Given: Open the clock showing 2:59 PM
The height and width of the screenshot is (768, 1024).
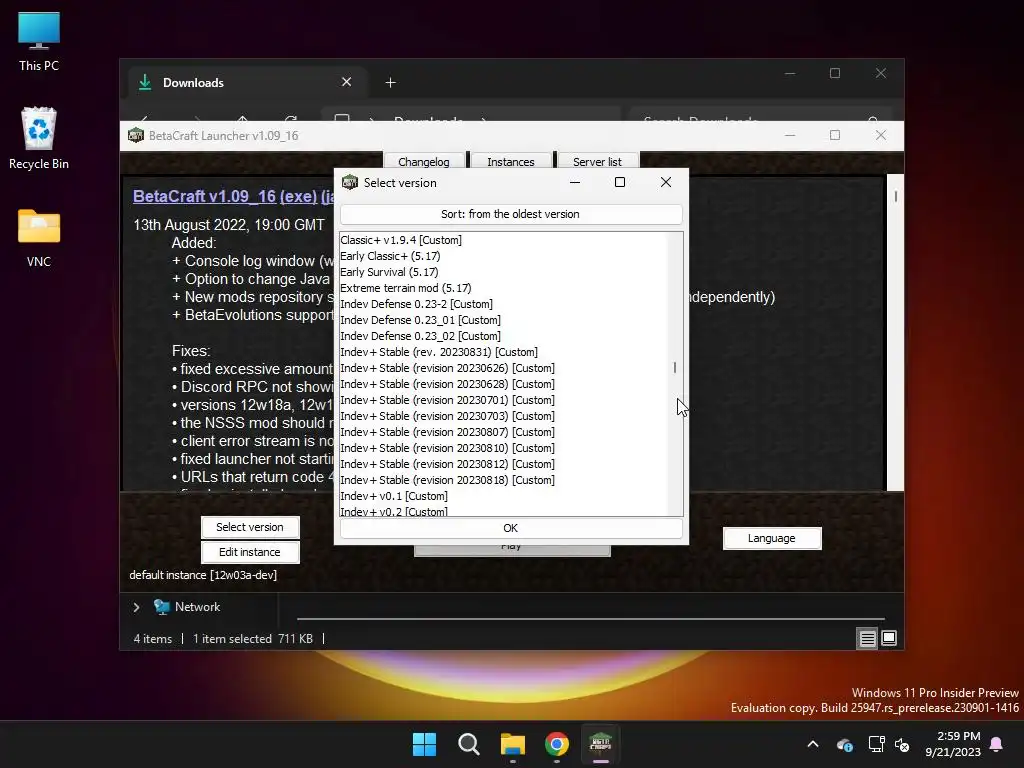Looking at the screenshot, I should pos(953,744).
